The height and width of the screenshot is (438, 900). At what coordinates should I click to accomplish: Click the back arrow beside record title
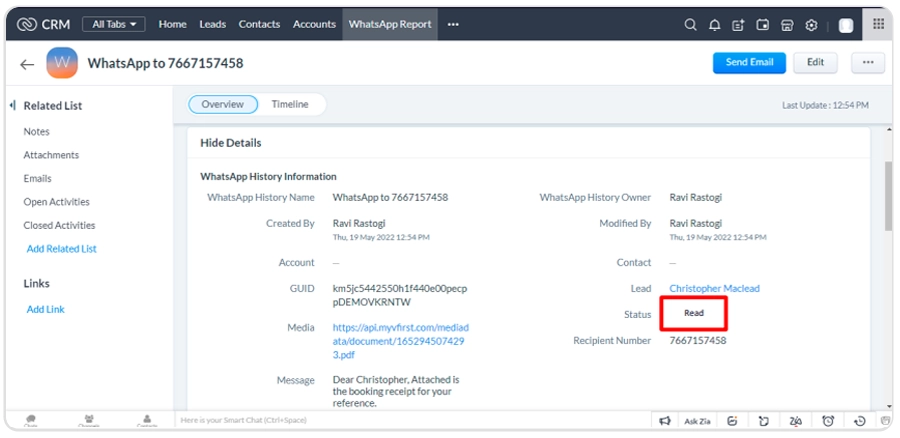pos(27,64)
